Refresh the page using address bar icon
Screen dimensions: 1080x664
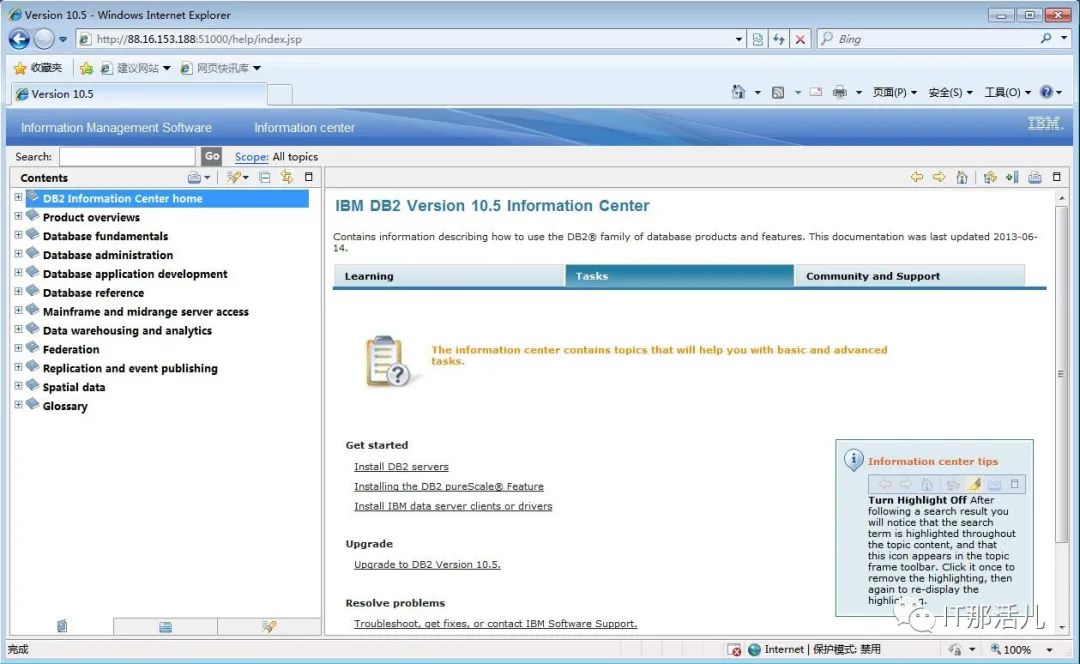[x=779, y=39]
